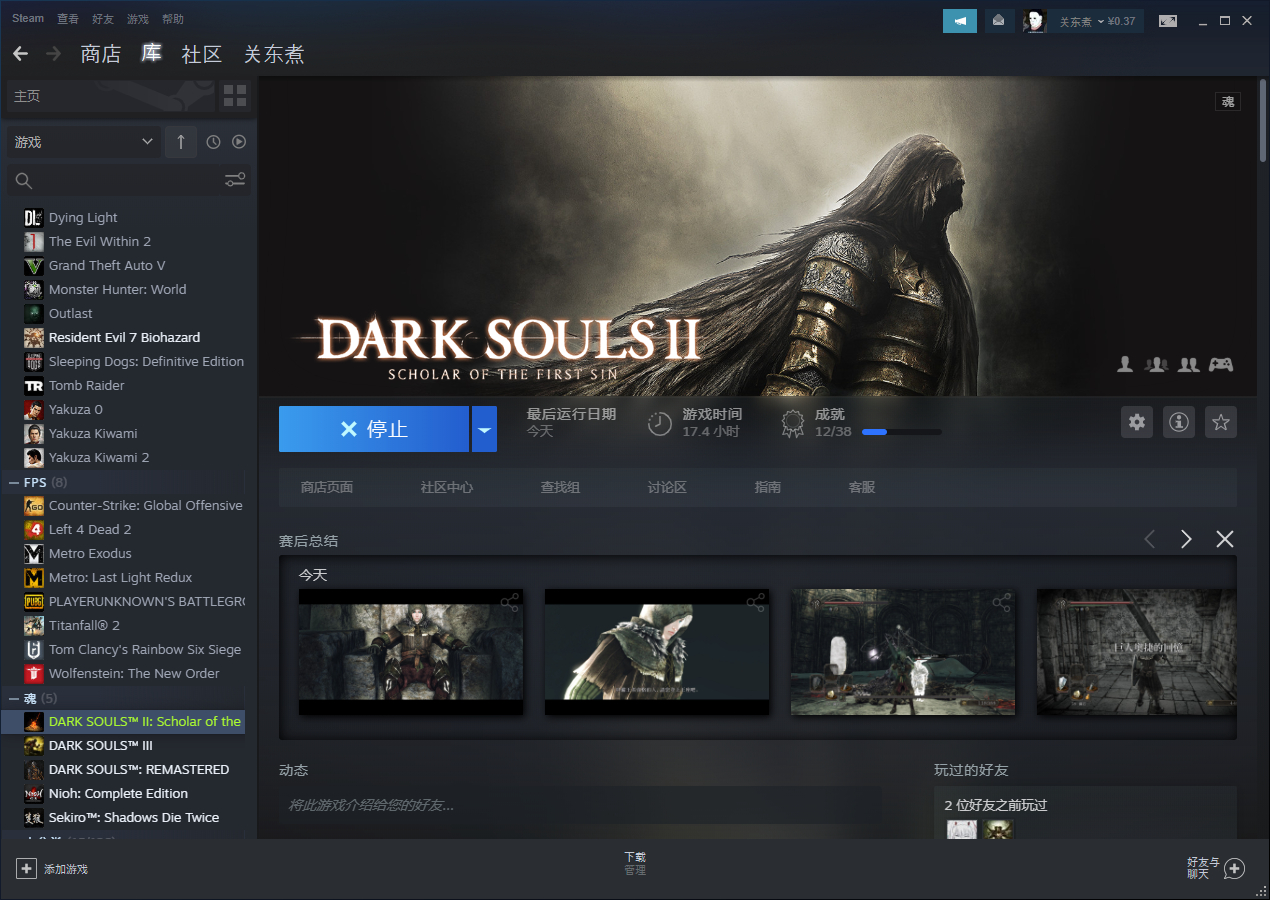Switch to grid collections view
This screenshot has height=900, width=1270.
coord(235,96)
